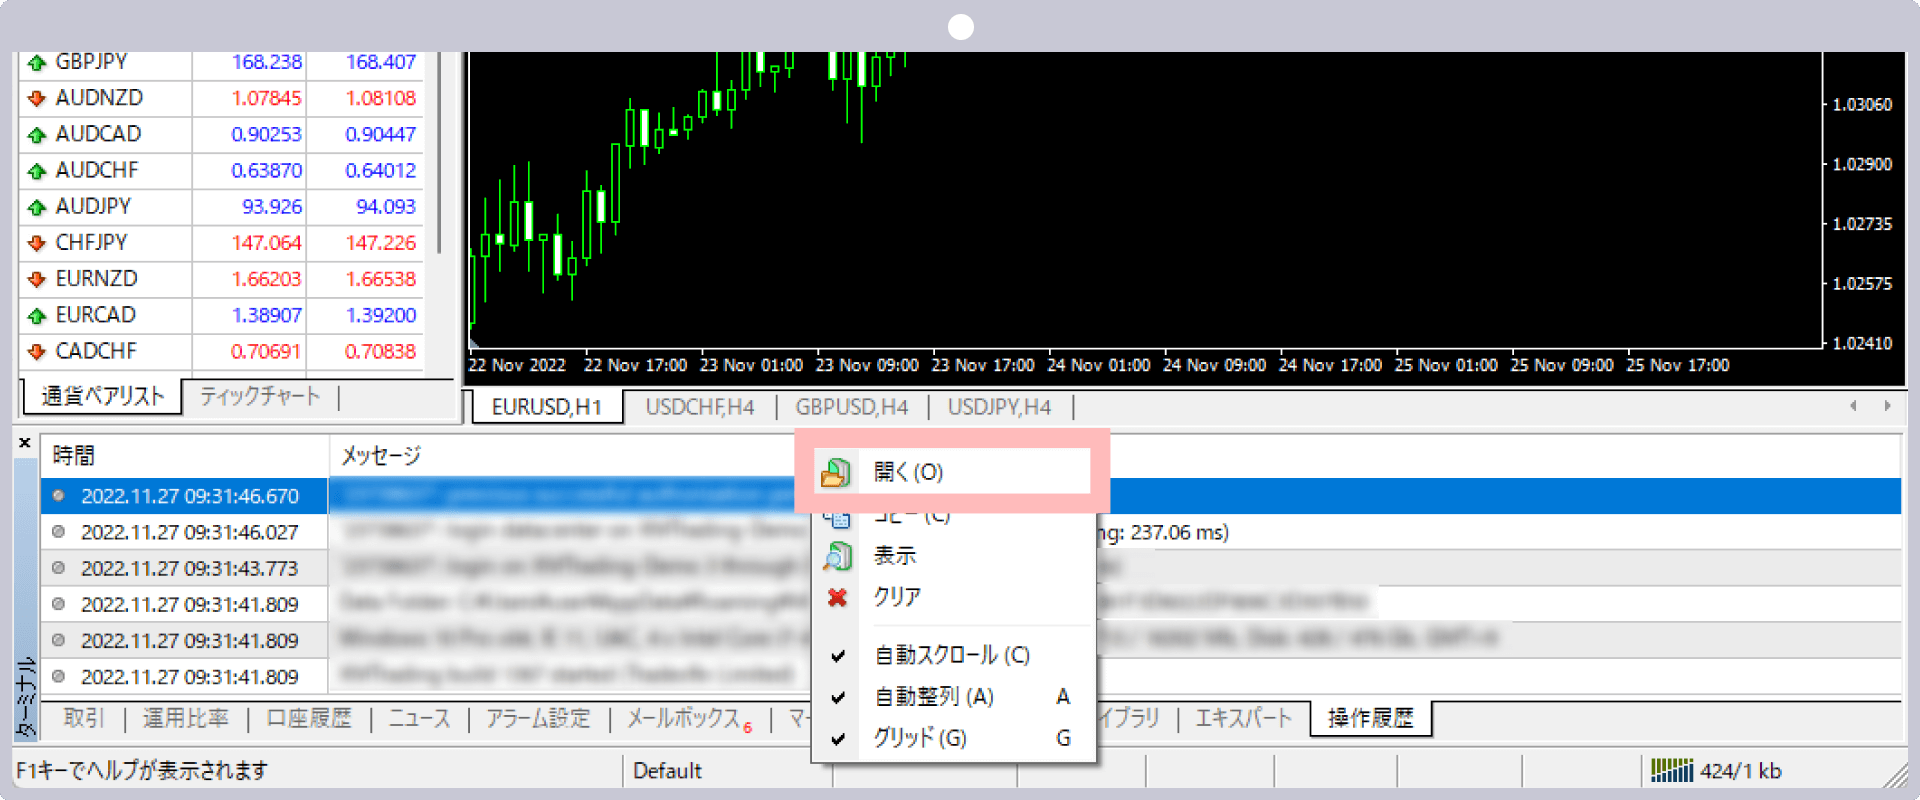1920x800 pixels.
Task: Click the red X クリア icon
Action: (837, 597)
